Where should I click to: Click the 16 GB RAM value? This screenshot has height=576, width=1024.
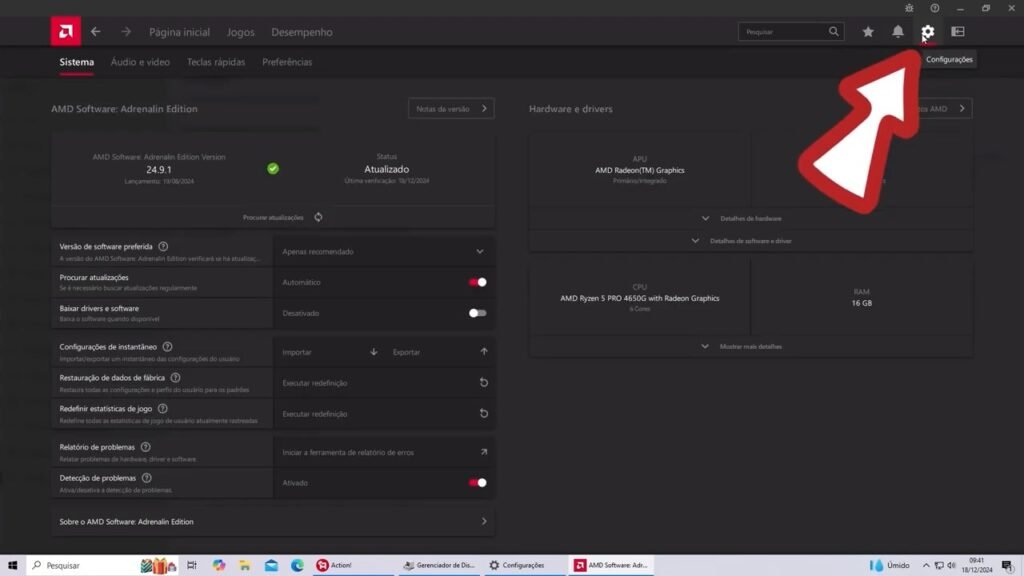[x=861, y=303]
